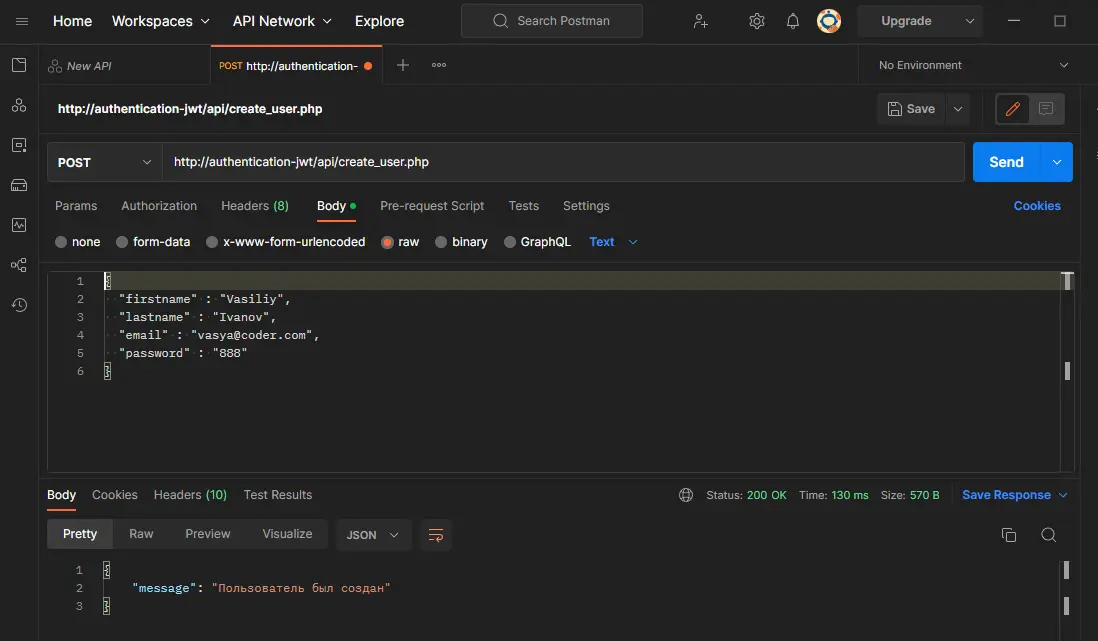Viewport: 1098px width, 641px height.
Task: Open the Collections sidebar icon
Action: [x=19, y=65]
